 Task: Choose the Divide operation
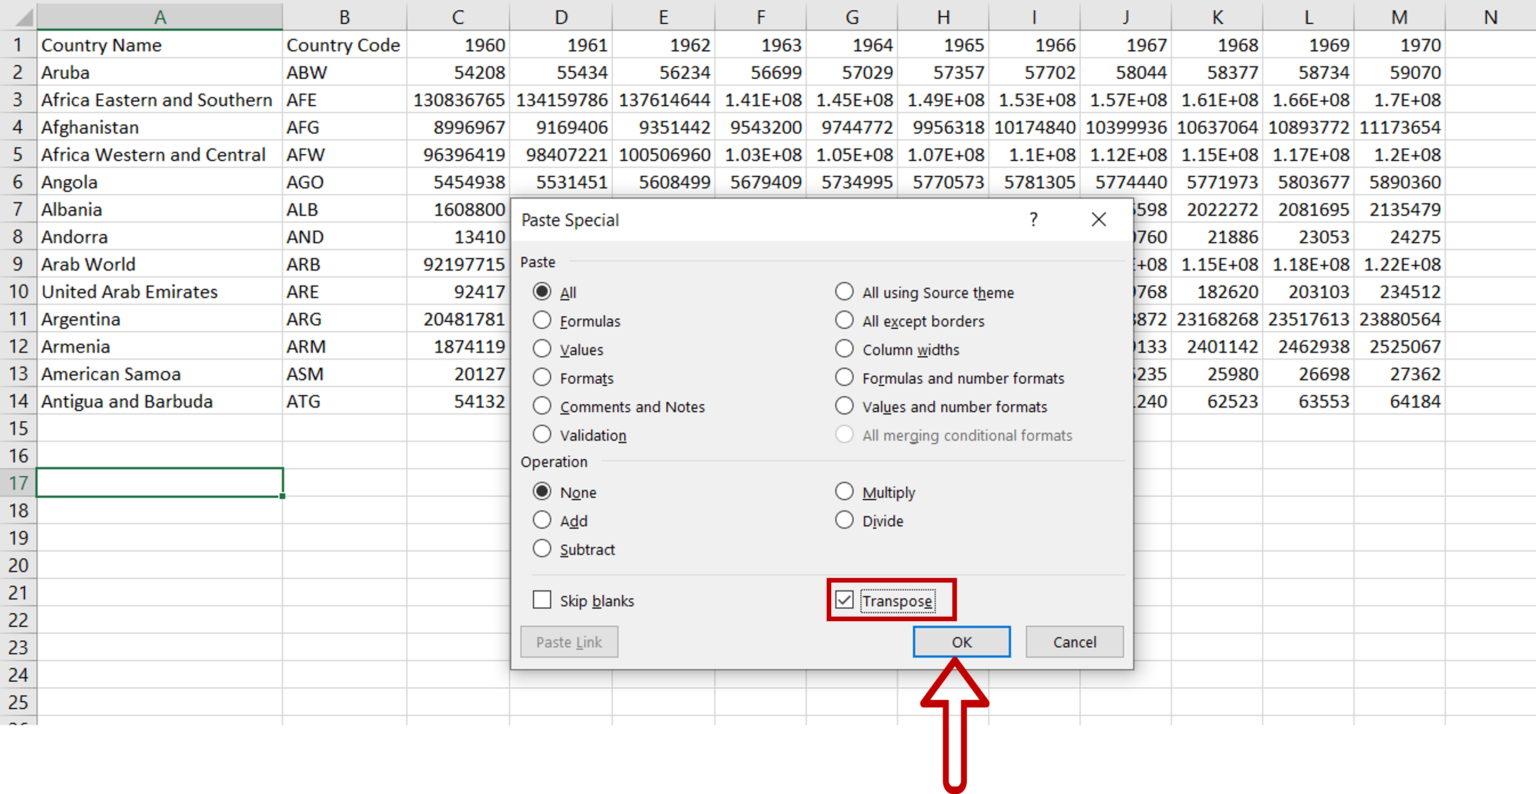point(844,520)
